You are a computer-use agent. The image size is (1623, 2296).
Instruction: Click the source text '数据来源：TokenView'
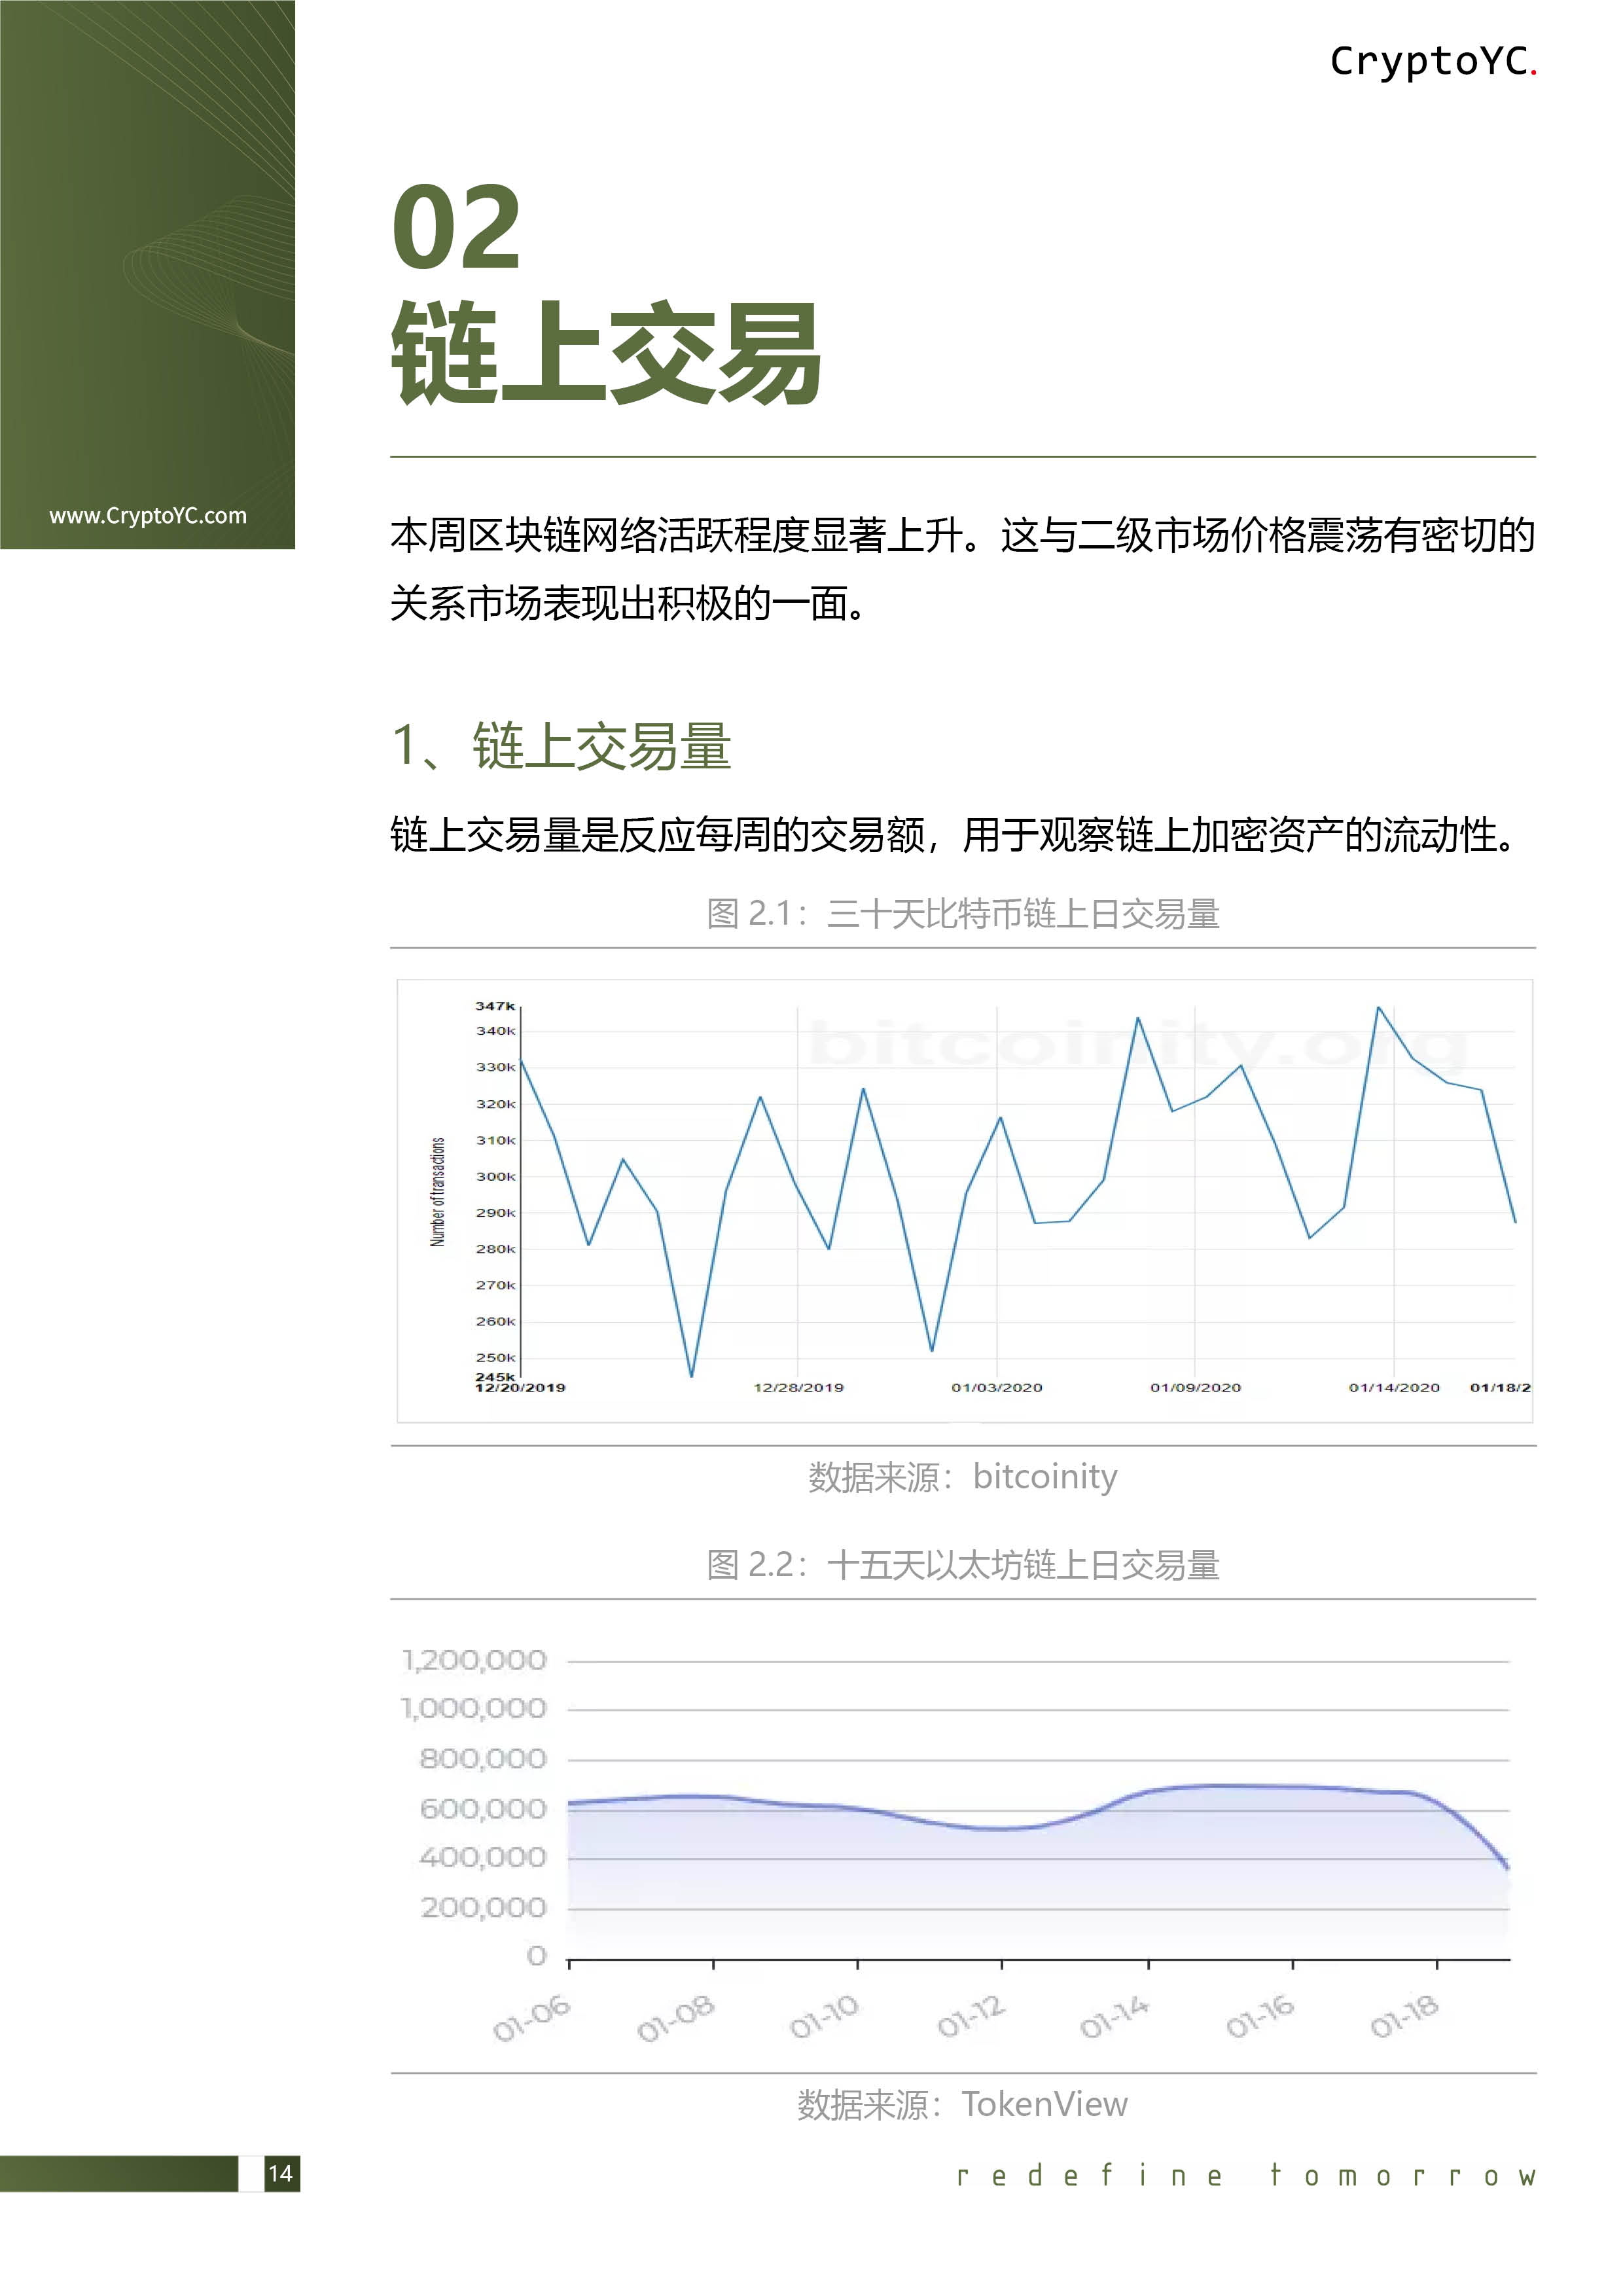point(963,2105)
